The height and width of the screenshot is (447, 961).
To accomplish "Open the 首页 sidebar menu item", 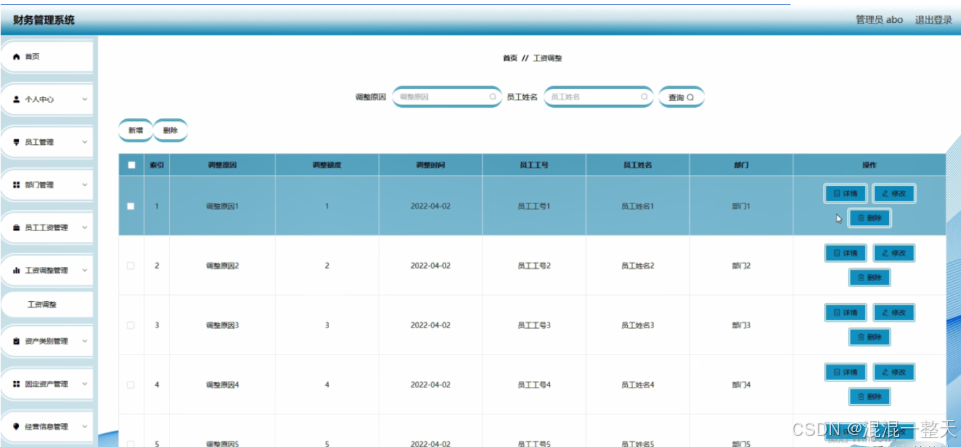I will 47,56.
